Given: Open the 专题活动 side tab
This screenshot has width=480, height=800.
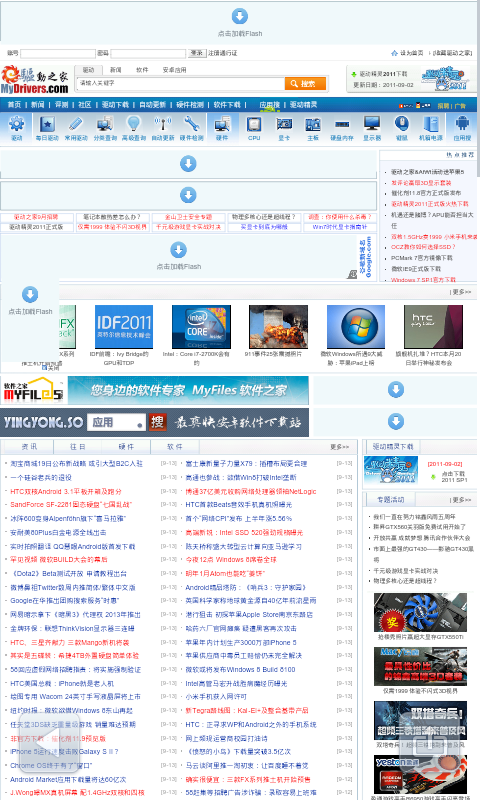Looking at the screenshot, I should (390, 499).
